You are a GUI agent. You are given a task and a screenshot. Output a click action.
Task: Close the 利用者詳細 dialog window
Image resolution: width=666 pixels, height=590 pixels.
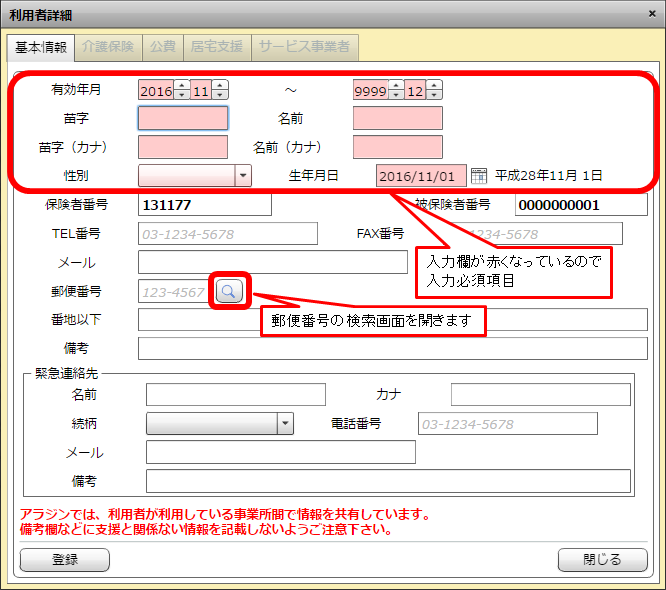[x=647, y=15]
